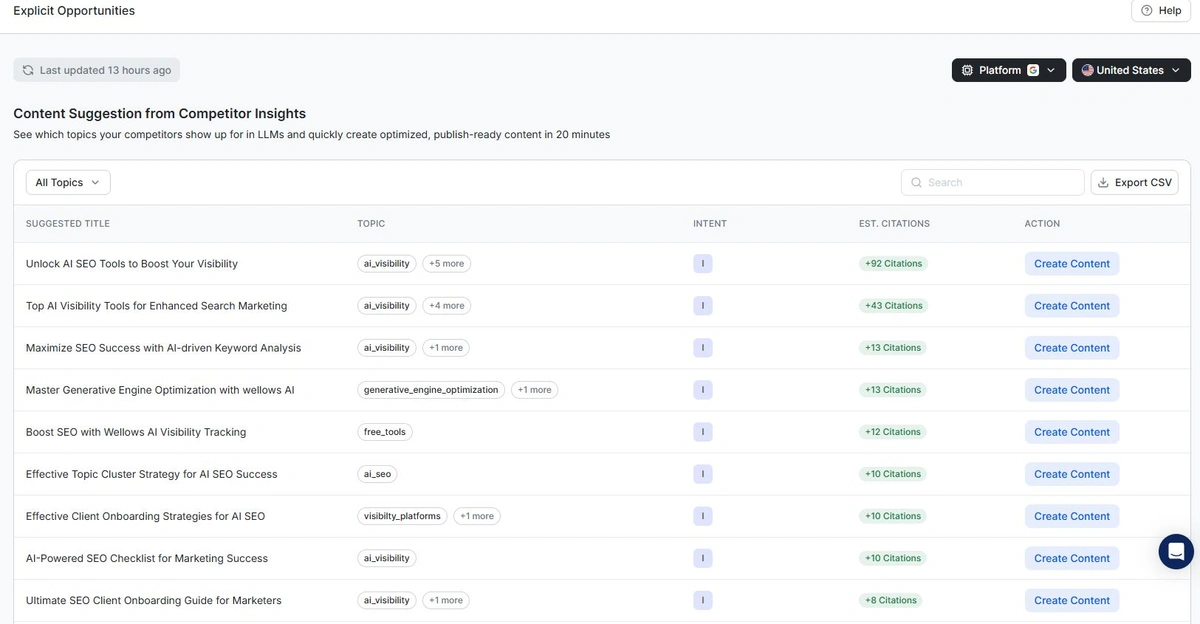This screenshot has width=1200, height=624.
Task: Expand the '+4 more' chip on the second row
Action: tap(446, 305)
